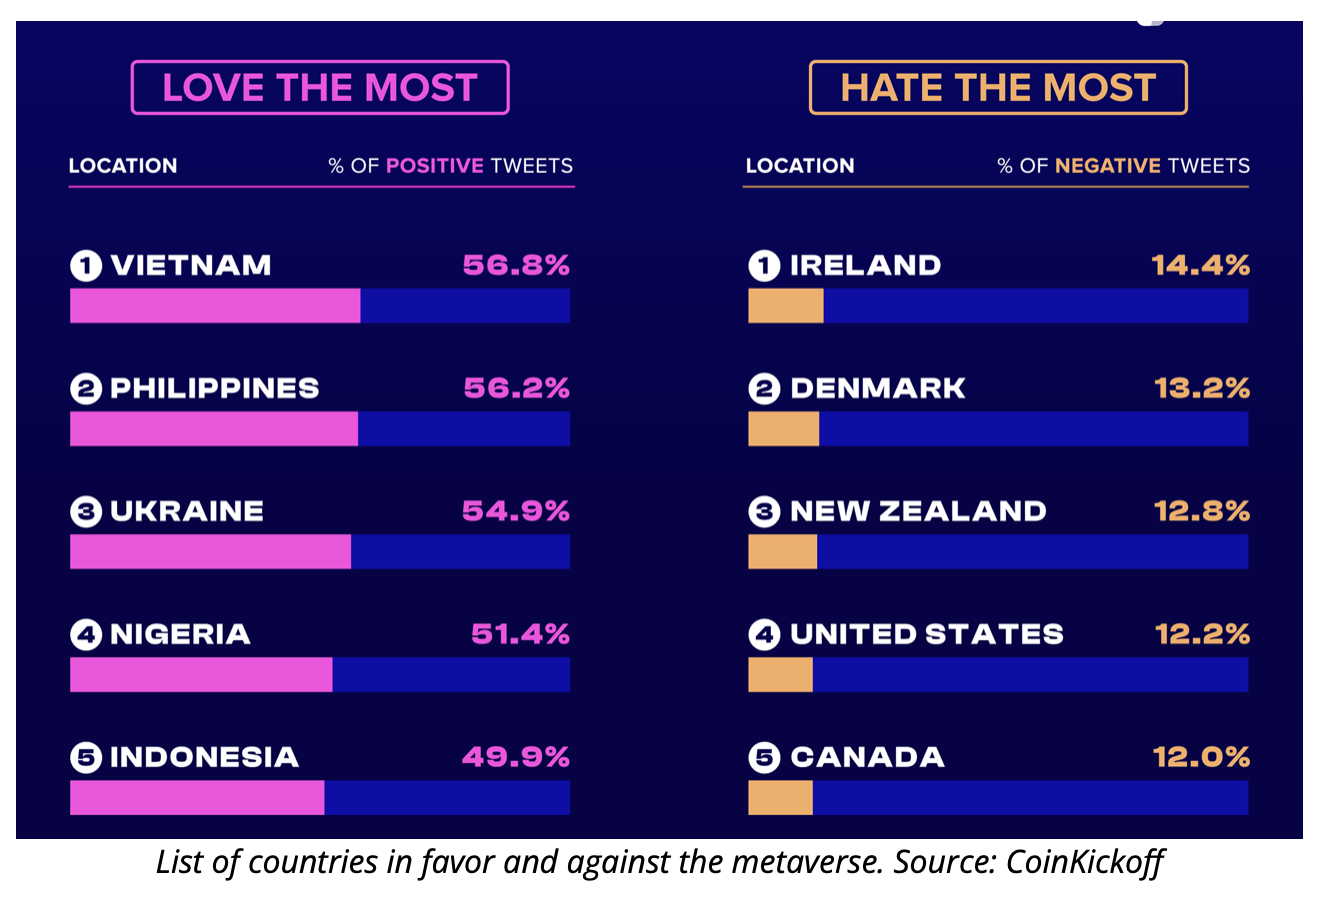The image size is (1323, 897).
Task: Click the UKRAINE country label
Action: coord(187,512)
